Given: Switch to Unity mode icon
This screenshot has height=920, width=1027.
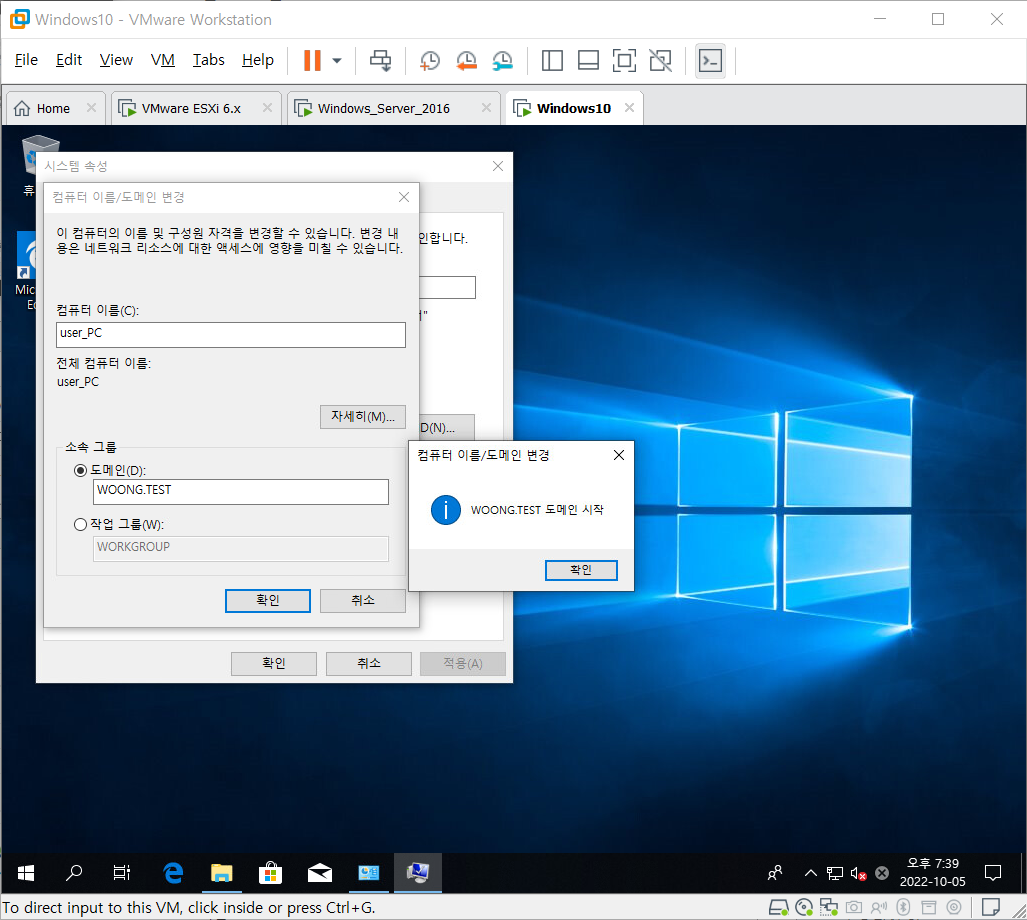Looking at the screenshot, I should coord(660,60).
